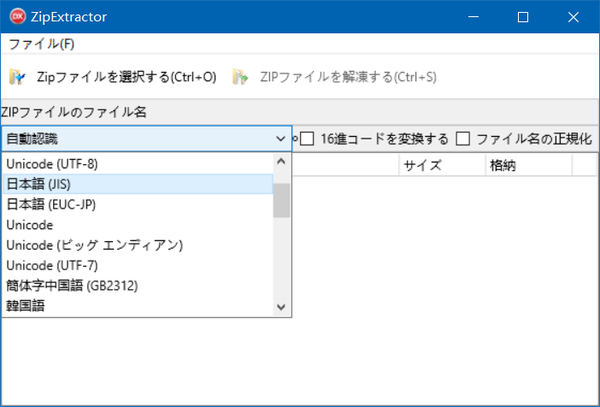Click the dropdown list scroll up arrow
The height and width of the screenshot is (407, 600).
(281, 161)
